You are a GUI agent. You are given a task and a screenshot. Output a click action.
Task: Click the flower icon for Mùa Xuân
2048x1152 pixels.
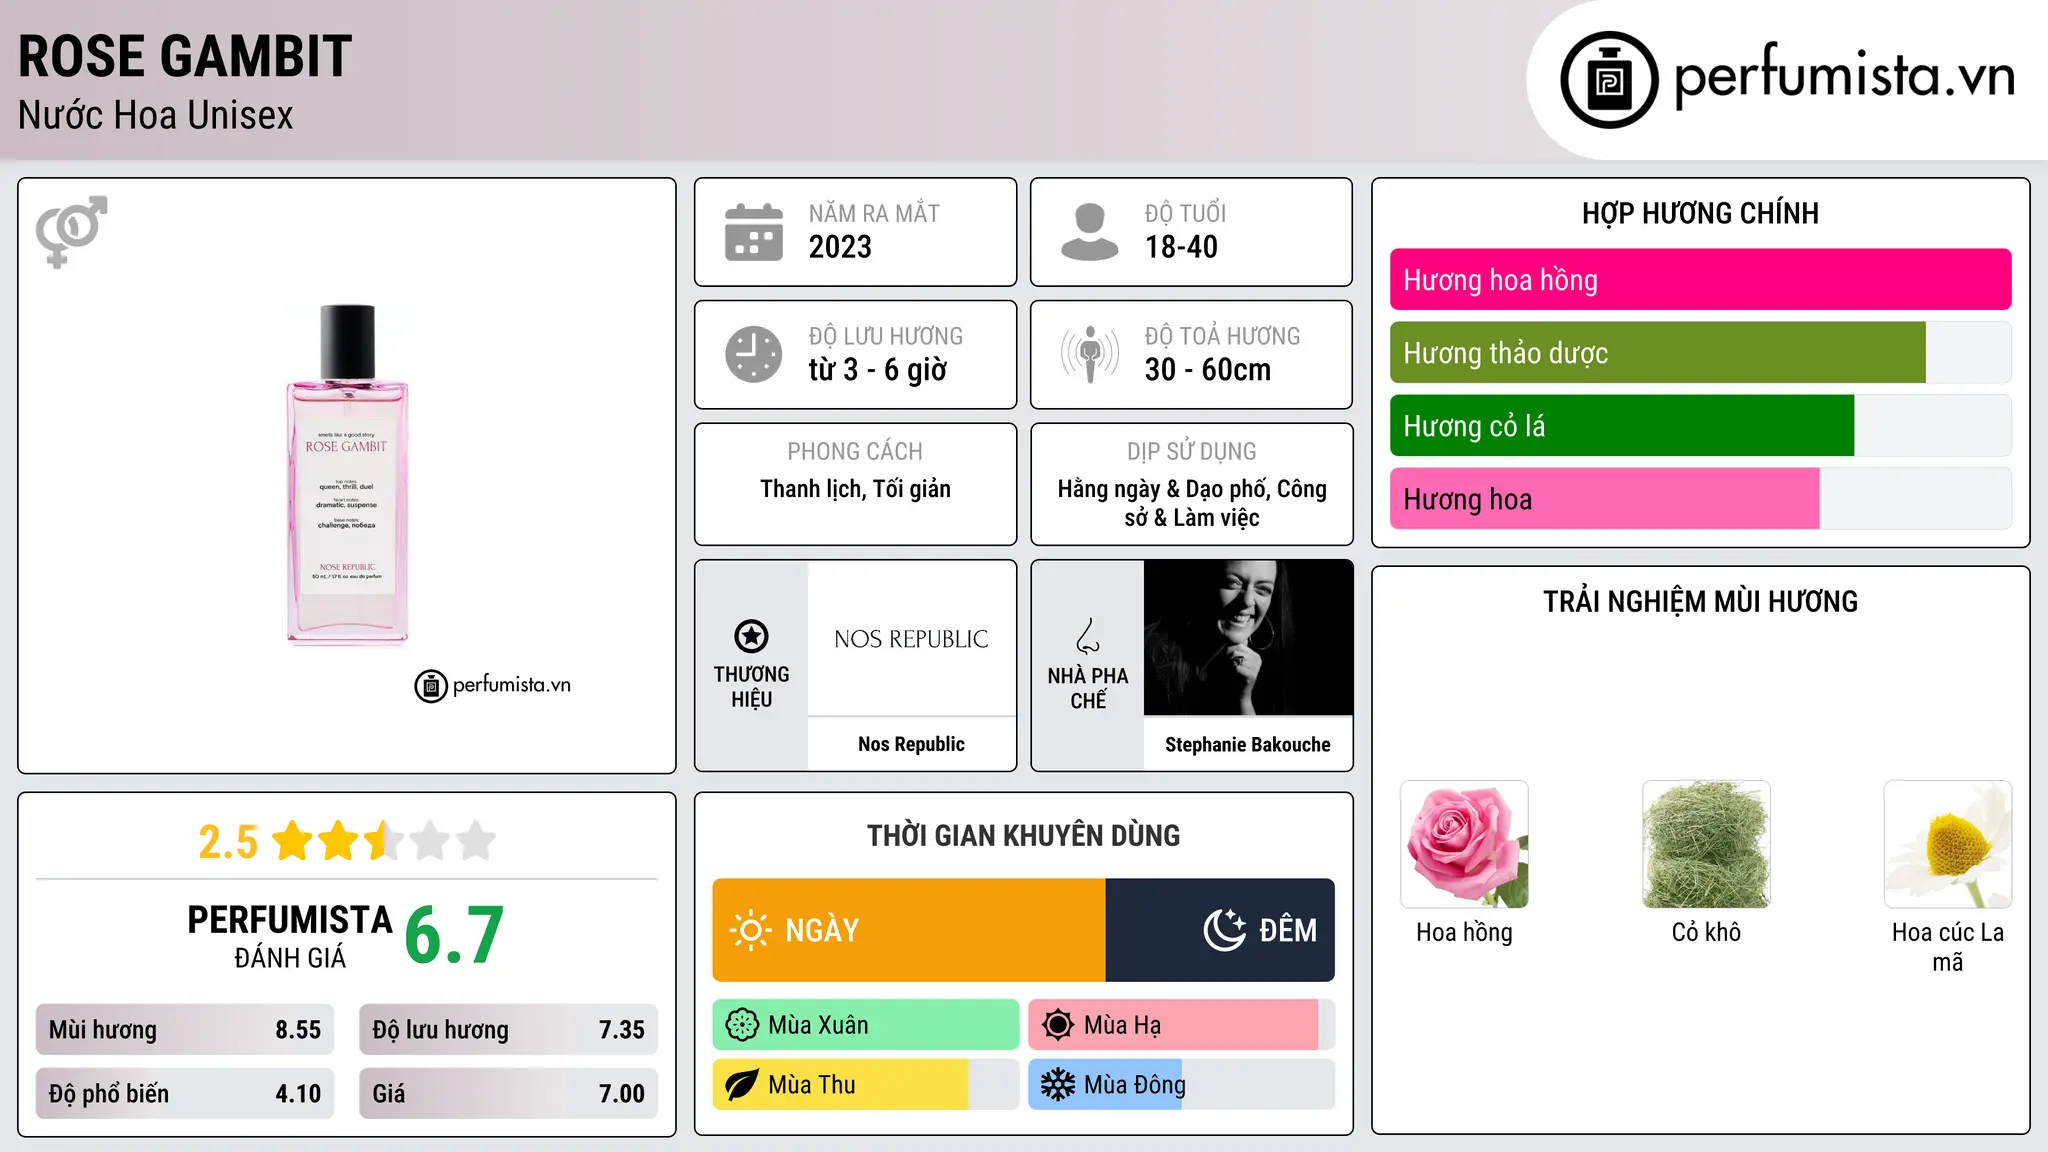click(x=742, y=1025)
